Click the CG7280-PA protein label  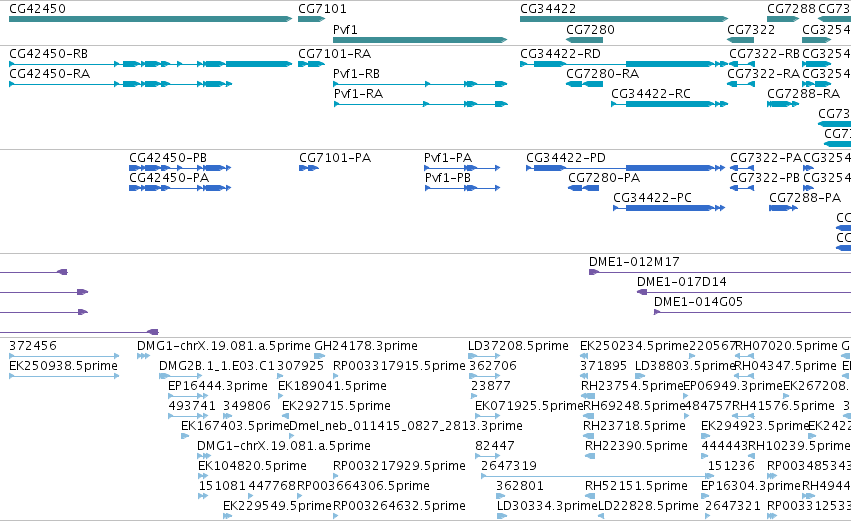tap(604, 178)
